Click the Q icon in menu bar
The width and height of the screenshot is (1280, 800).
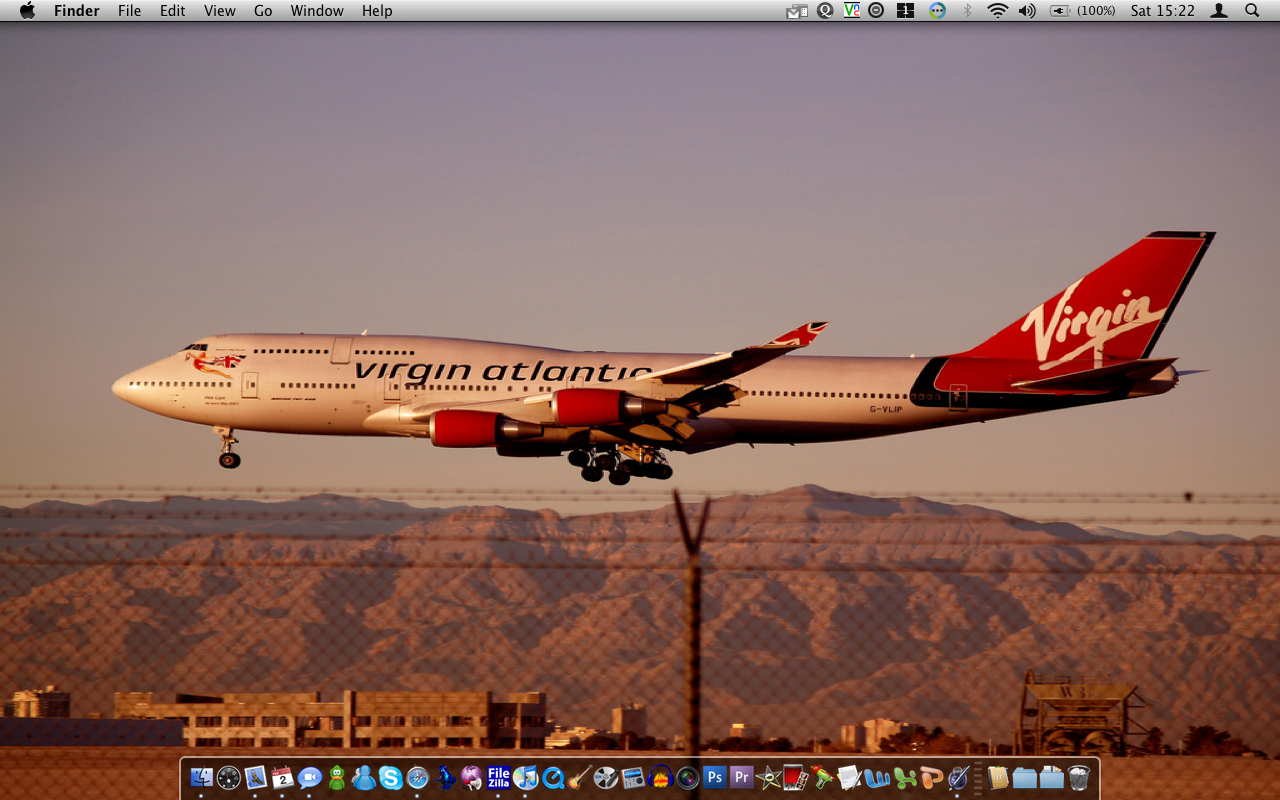pos(825,11)
